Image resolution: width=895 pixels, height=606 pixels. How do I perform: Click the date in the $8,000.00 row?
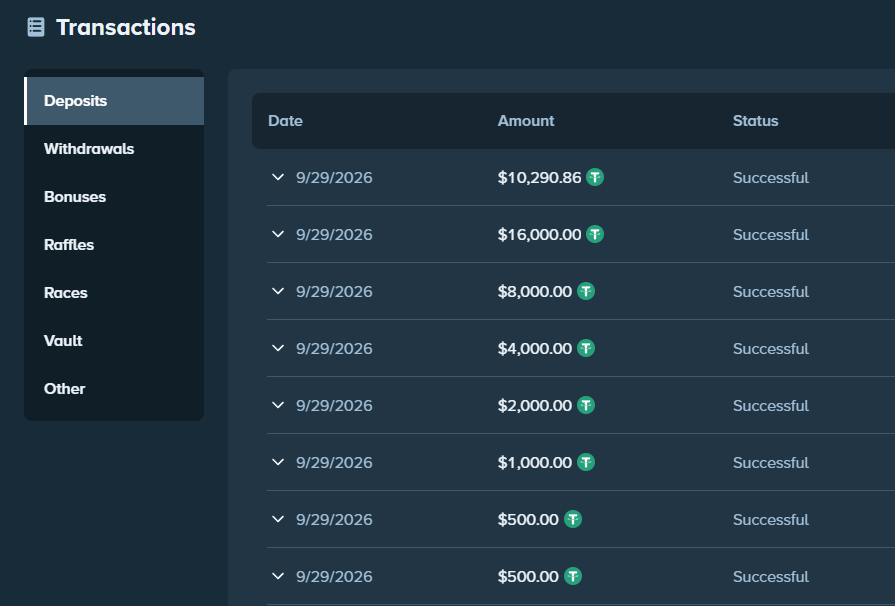pyautogui.click(x=334, y=292)
